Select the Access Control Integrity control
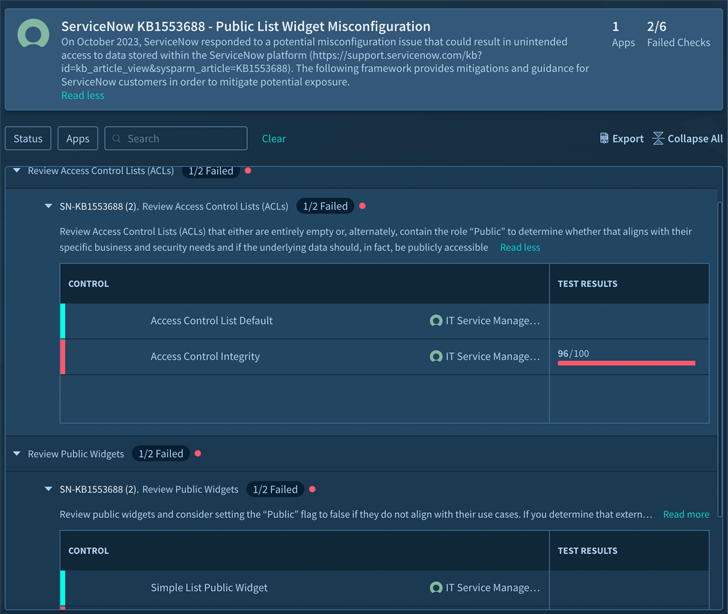 tap(205, 356)
